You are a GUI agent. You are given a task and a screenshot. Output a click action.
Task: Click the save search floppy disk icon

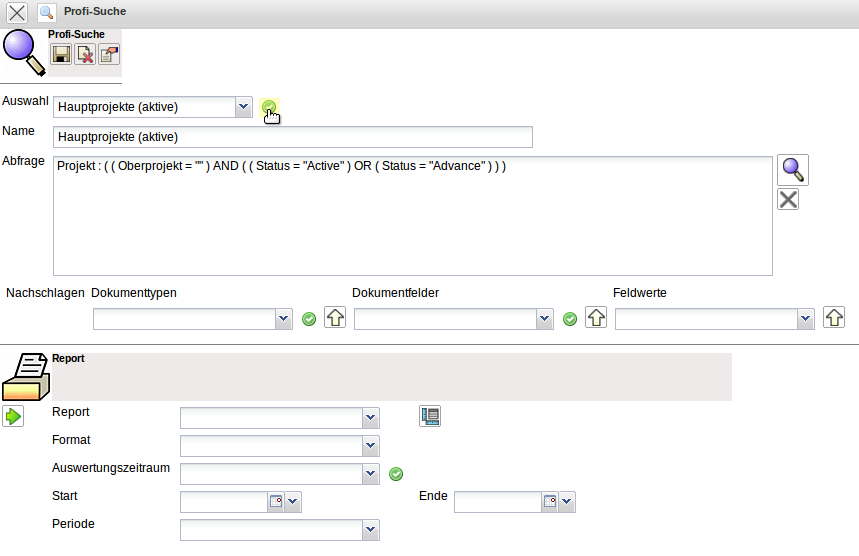coord(61,55)
